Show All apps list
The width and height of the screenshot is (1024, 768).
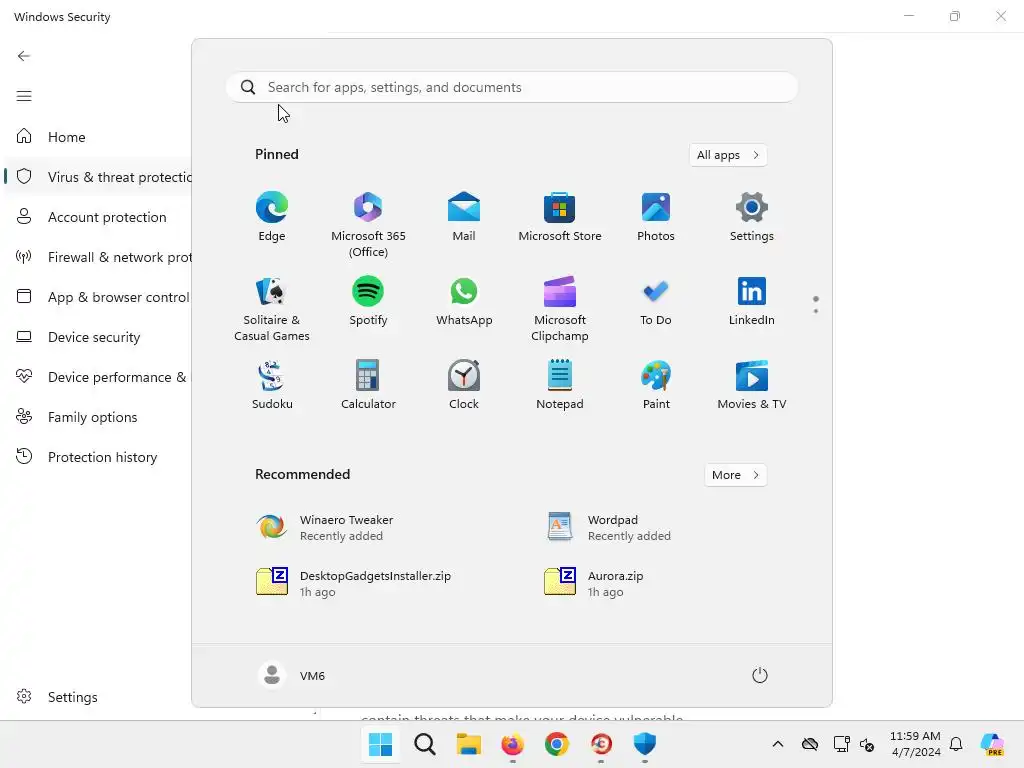pyautogui.click(x=728, y=155)
